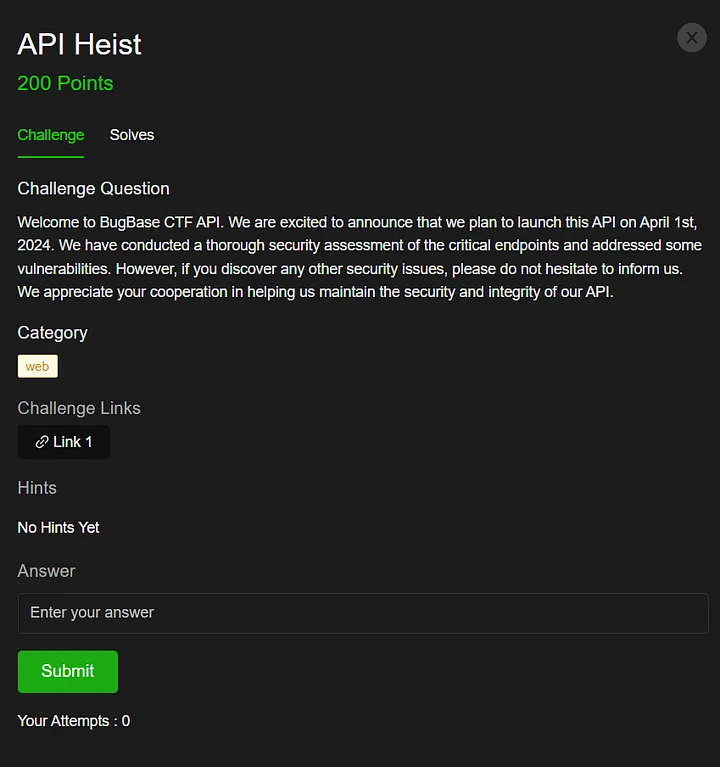
Task: Click the API Heist title
Action: [80, 44]
